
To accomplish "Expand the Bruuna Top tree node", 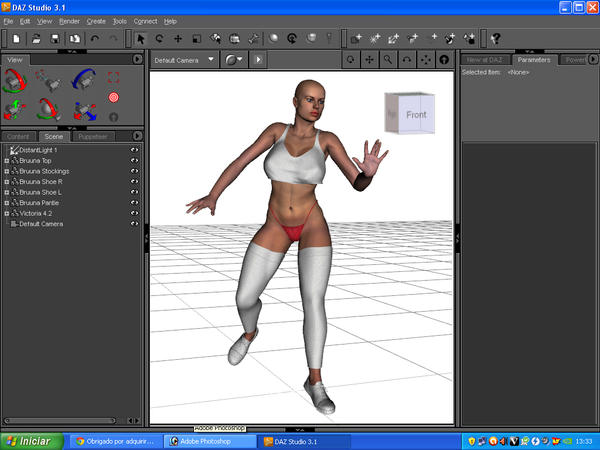I will click(7, 161).
